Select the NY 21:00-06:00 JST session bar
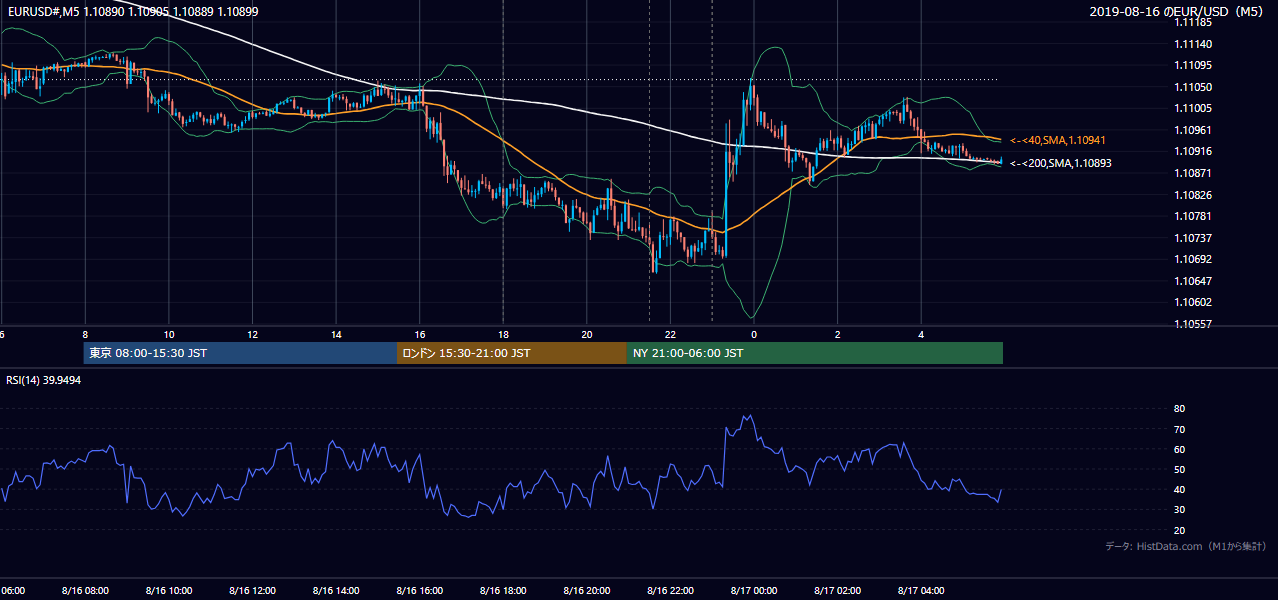Image resolution: width=1278 pixels, height=600 pixels. coord(814,353)
